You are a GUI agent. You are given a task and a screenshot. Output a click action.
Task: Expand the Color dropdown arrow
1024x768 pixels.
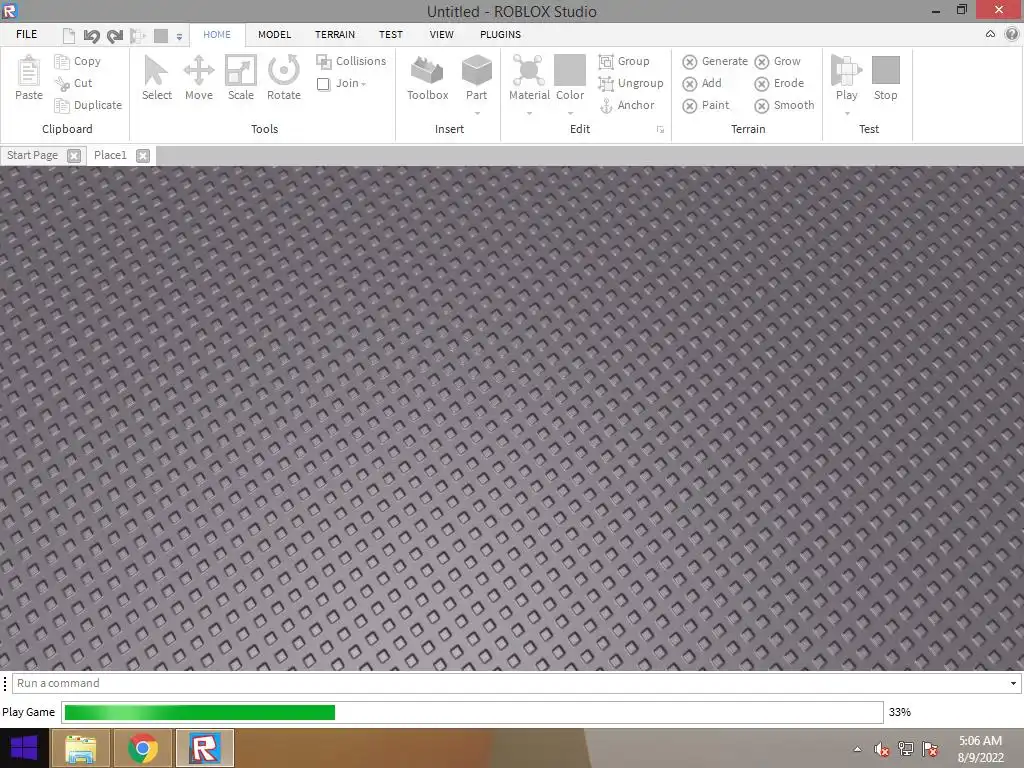tap(570, 114)
